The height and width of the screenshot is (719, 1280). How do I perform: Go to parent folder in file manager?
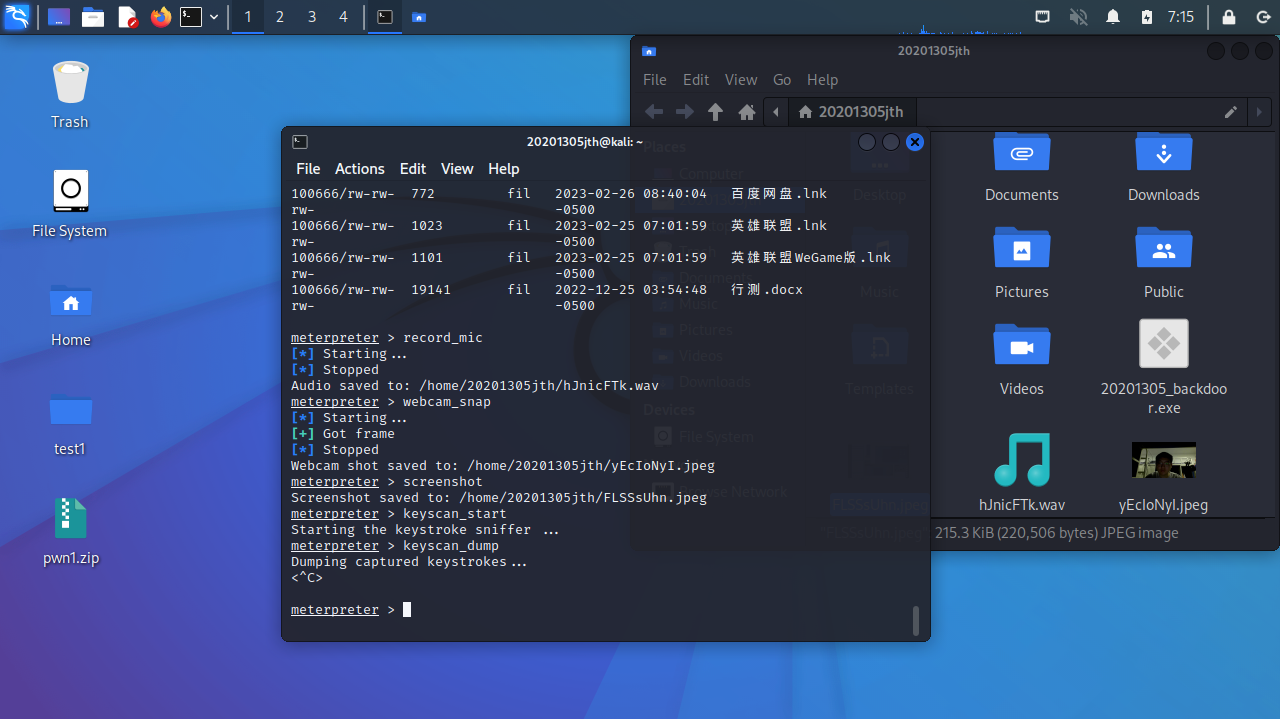point(715,112)
